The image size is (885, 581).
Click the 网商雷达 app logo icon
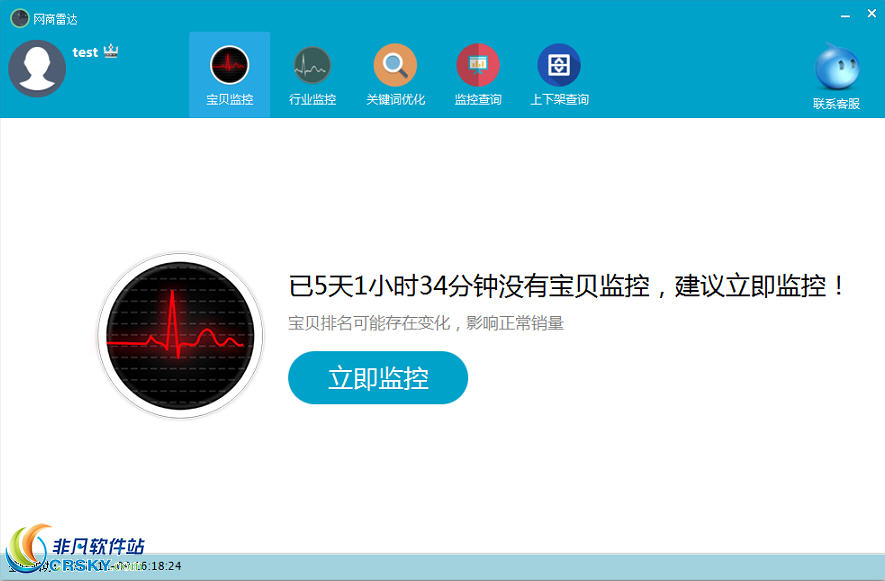point(20,18)
